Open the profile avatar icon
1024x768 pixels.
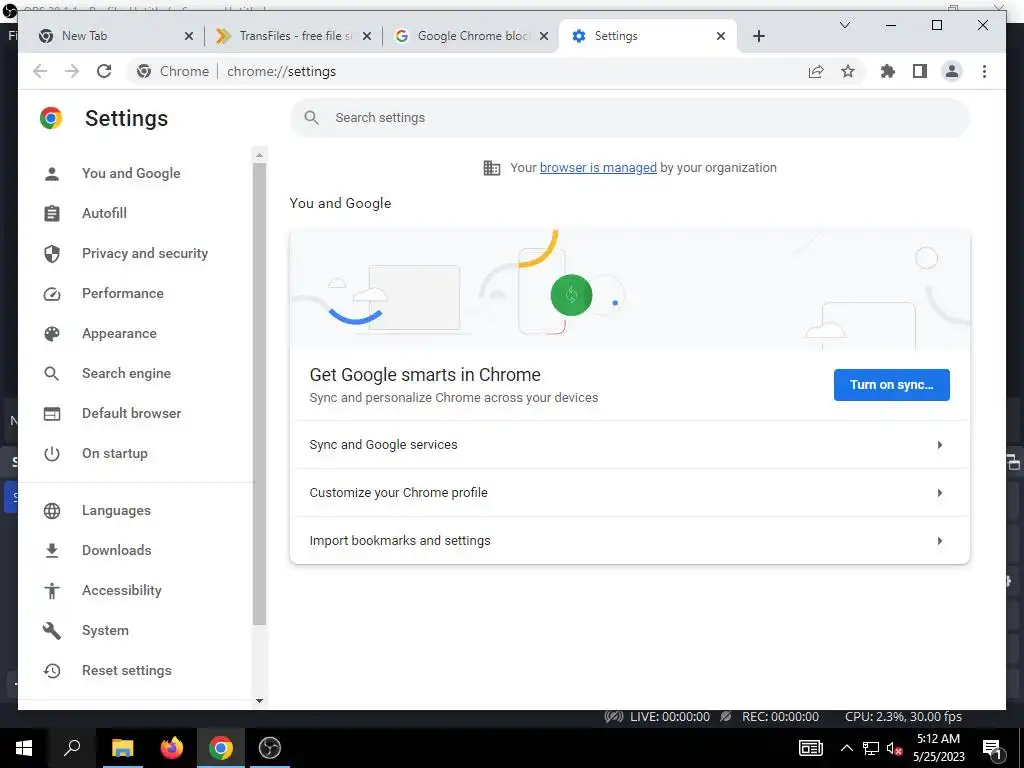point(952,71)
